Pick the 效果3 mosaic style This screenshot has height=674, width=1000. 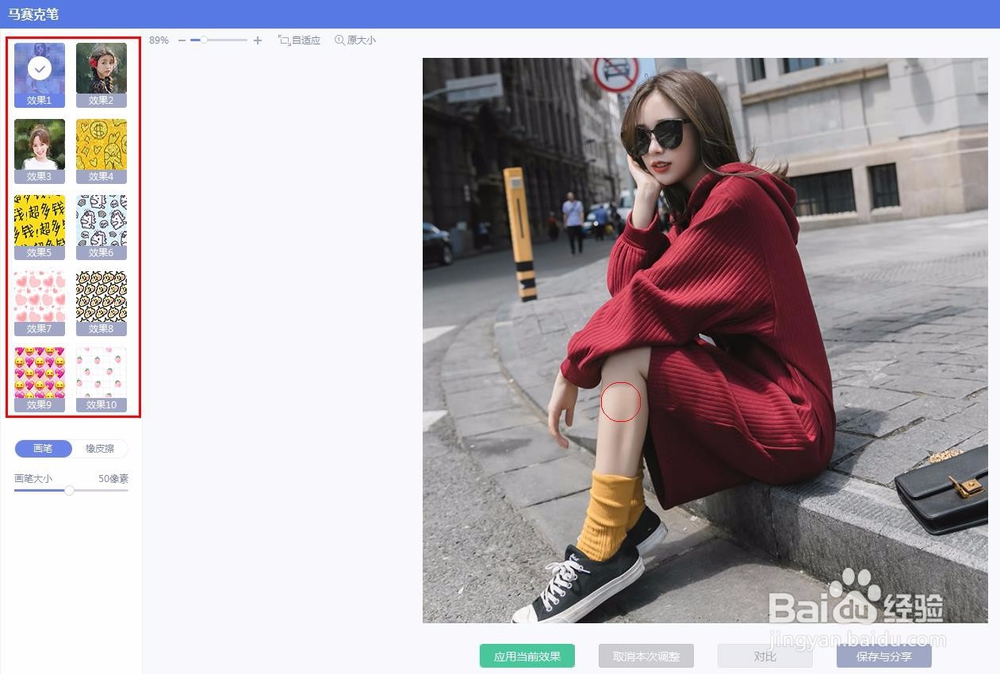point(40,151)
